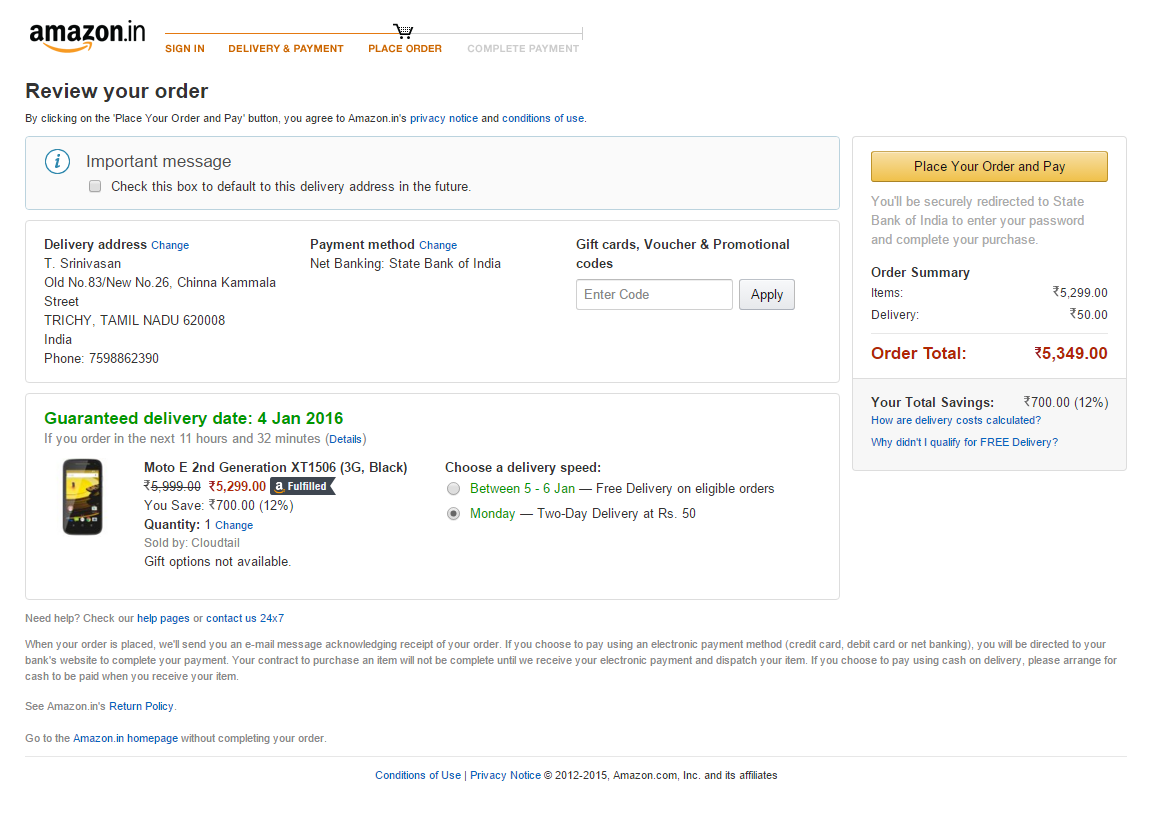Open the help pages link
Viewport: 1175px width, 819px height.
coord(163,618)
